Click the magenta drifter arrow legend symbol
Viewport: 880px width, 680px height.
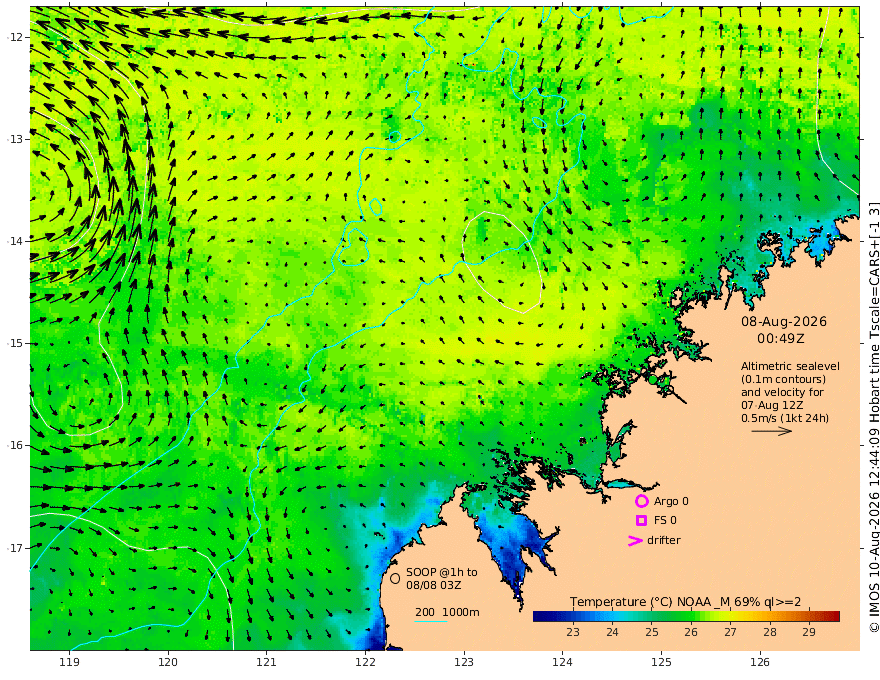tap(635, 541)
